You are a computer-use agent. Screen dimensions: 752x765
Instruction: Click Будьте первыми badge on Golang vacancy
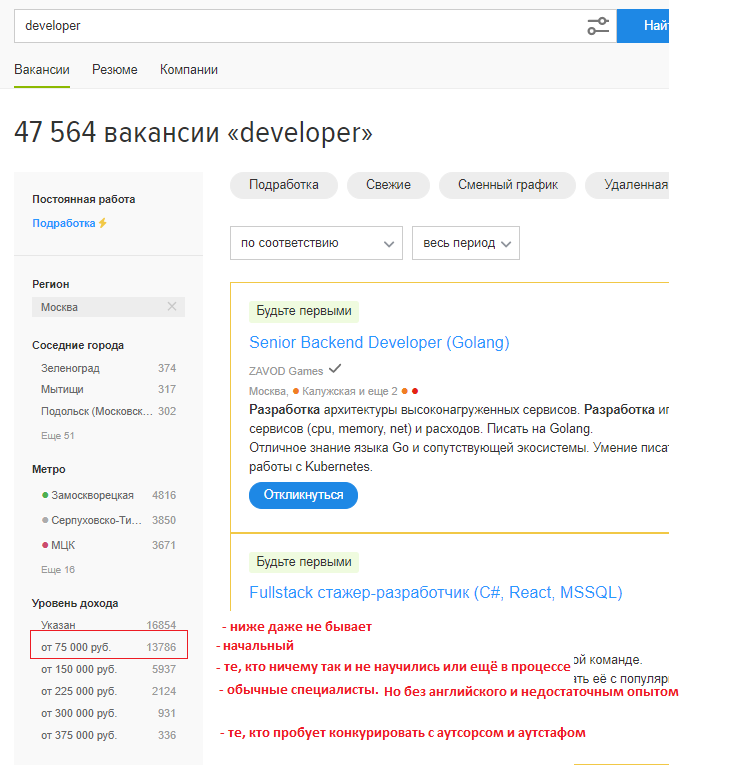pos(304,311)
